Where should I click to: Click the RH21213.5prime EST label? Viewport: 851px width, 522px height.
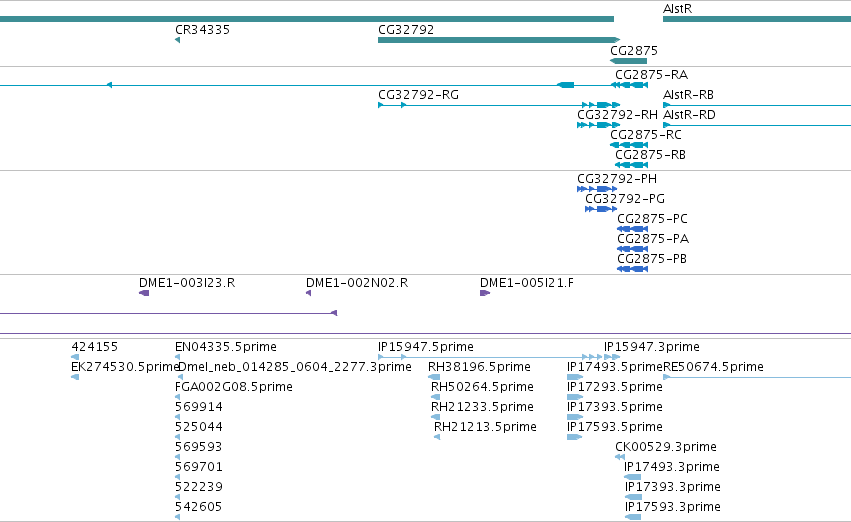pos(485,428)
